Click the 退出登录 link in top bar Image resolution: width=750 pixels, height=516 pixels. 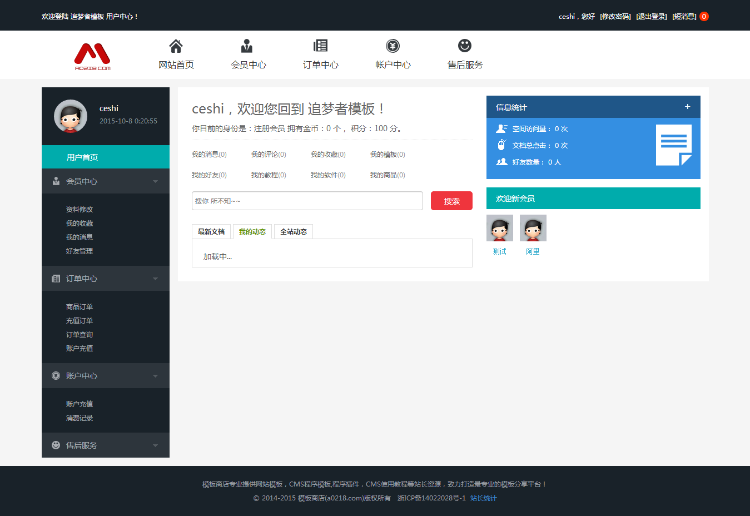[x=651, y=16]
